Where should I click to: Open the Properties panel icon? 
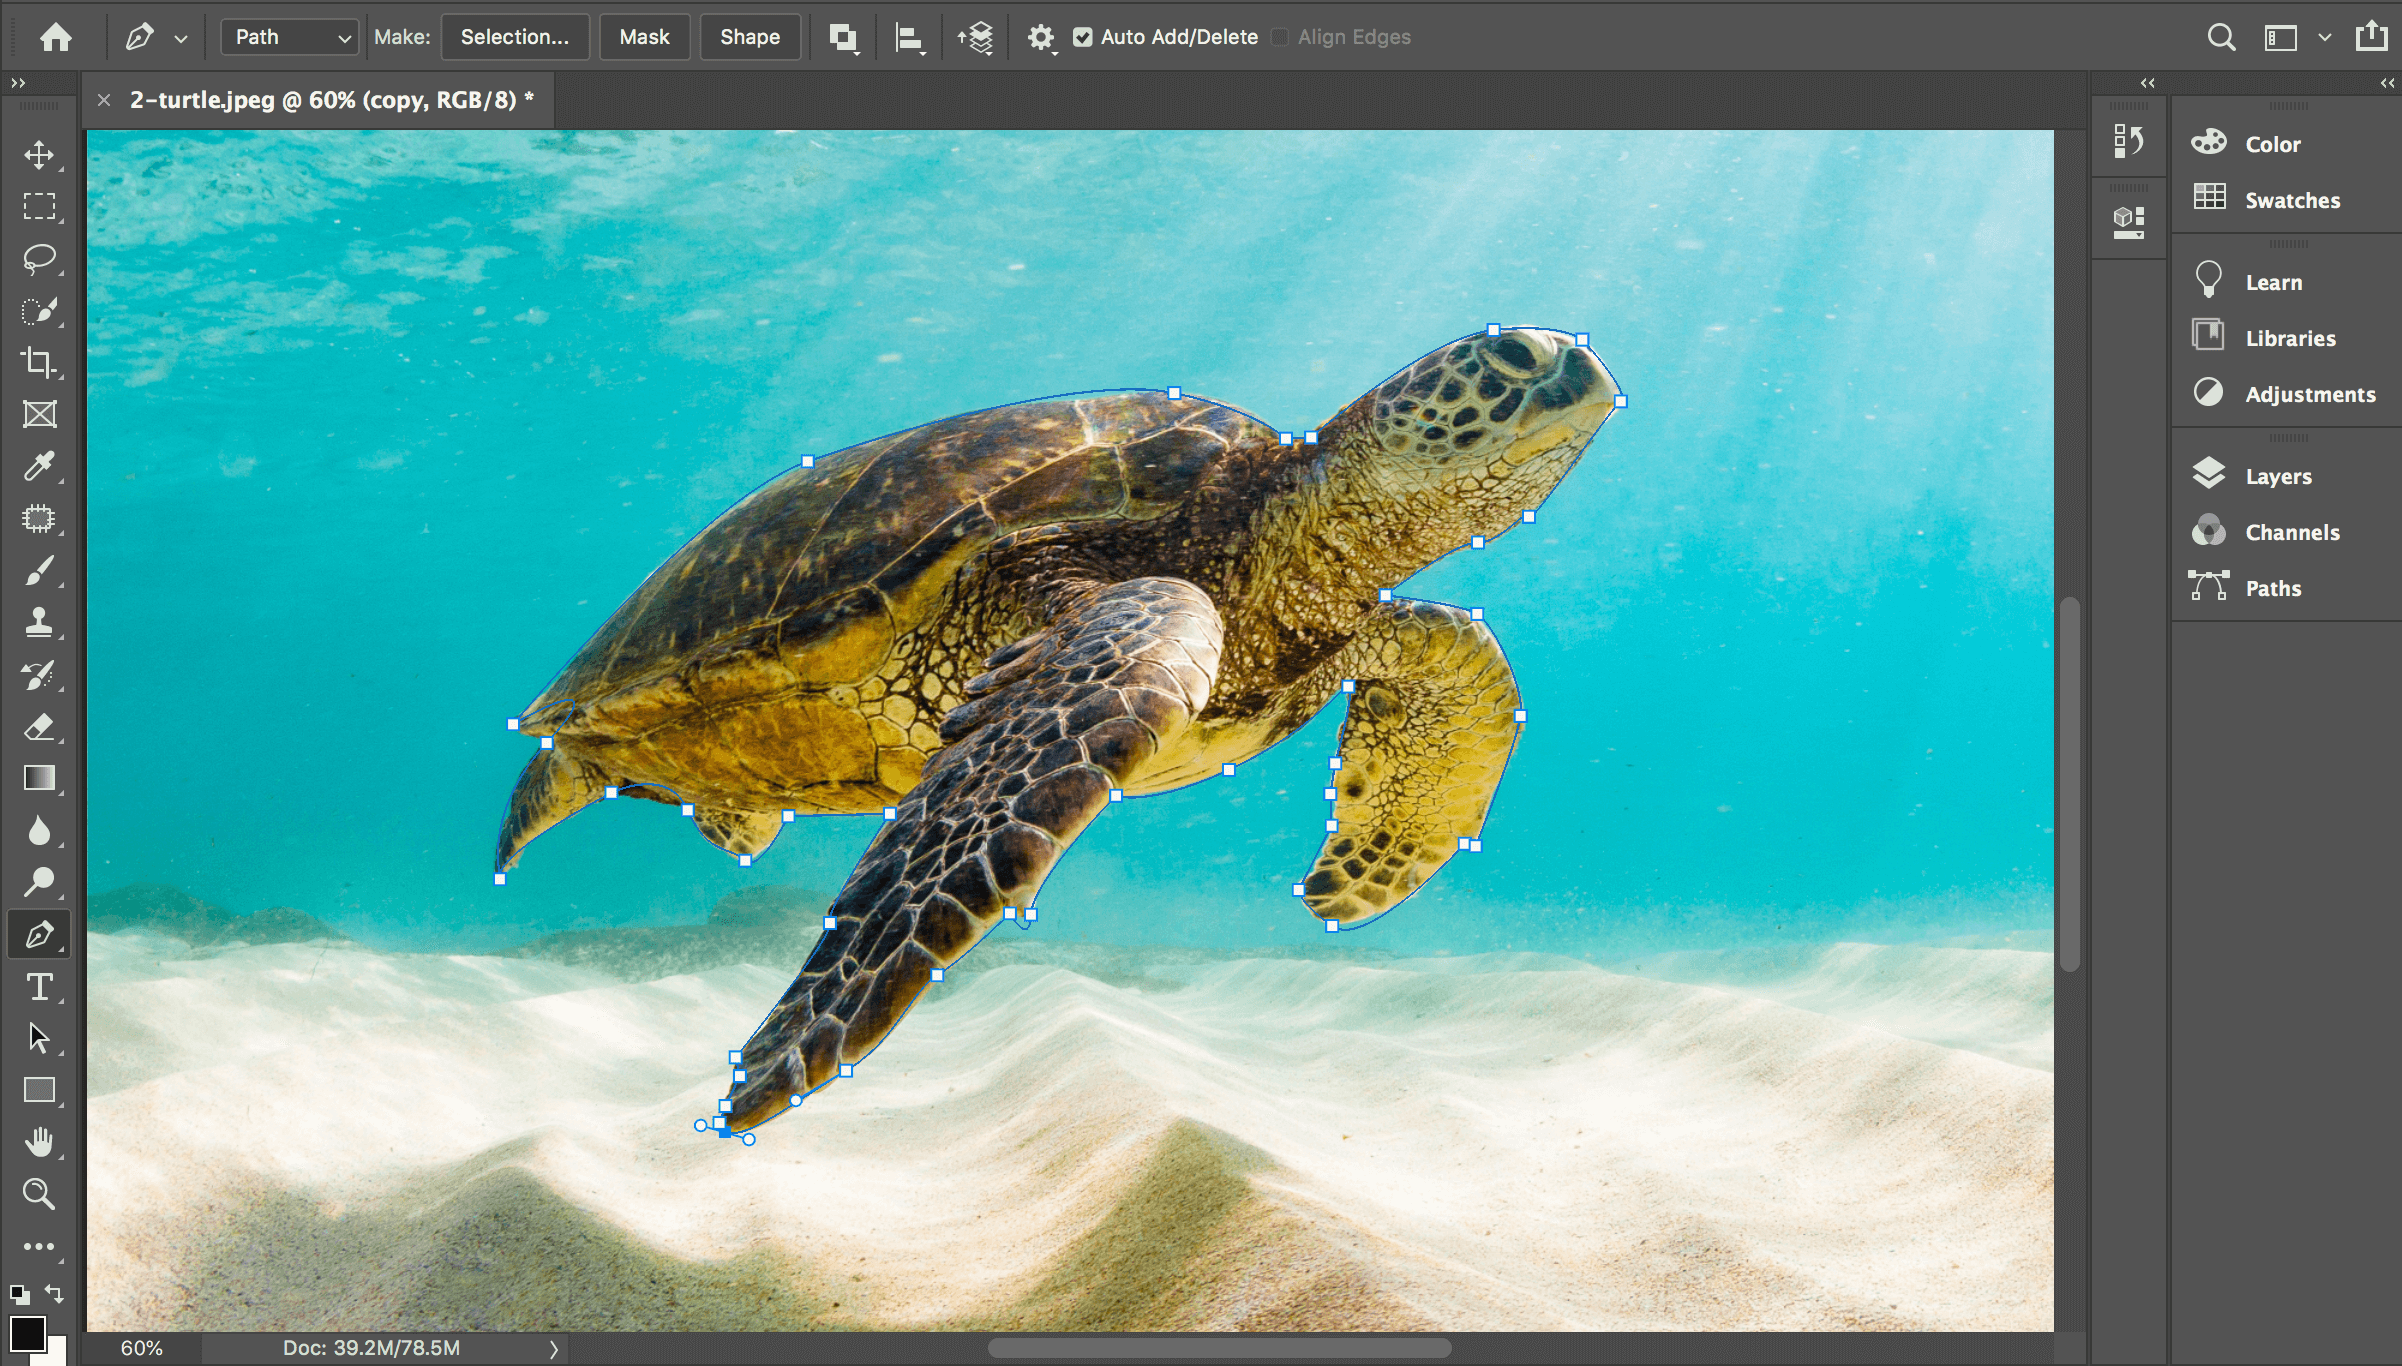point(2128,222)
